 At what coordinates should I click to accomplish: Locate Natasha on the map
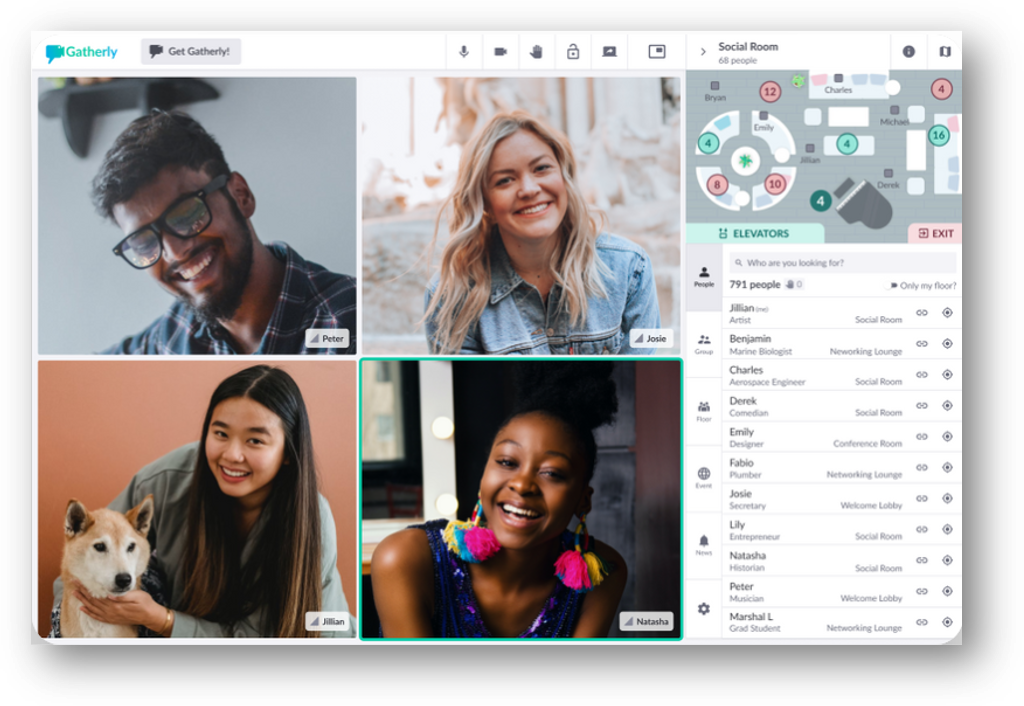tap(946, 561)
